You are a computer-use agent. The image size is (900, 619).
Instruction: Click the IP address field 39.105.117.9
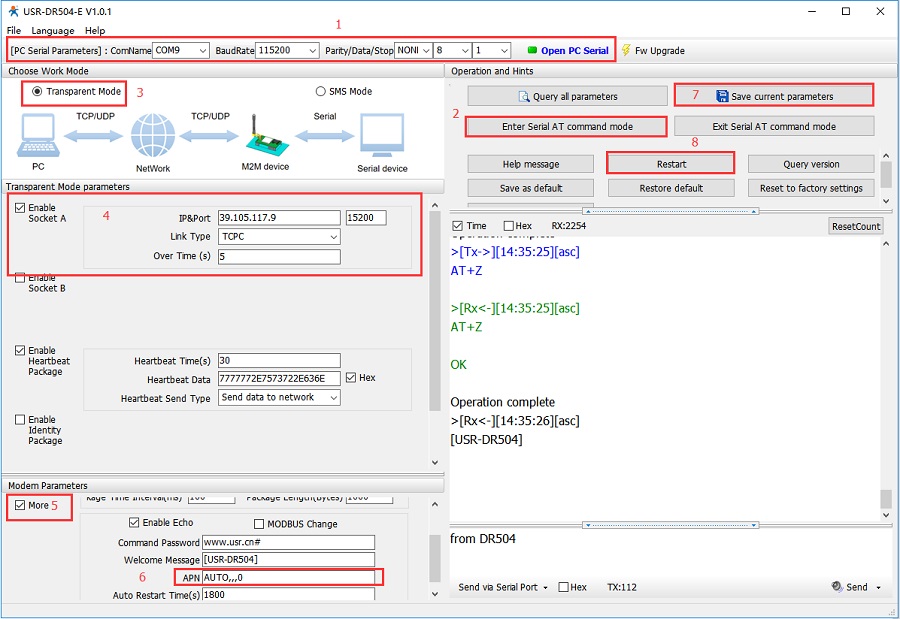coord(279,218)
